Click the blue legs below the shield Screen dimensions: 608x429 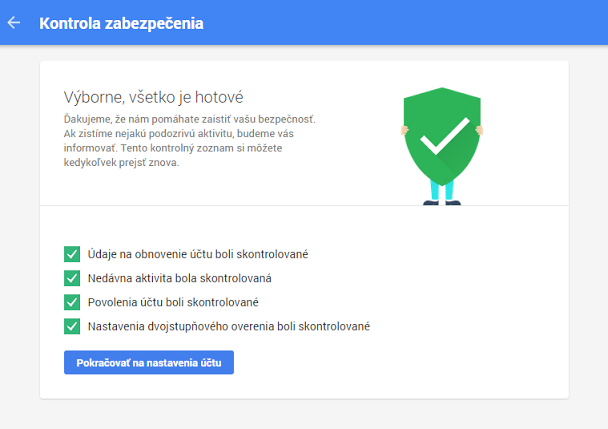pyautogui.click(x=442, y=189)
